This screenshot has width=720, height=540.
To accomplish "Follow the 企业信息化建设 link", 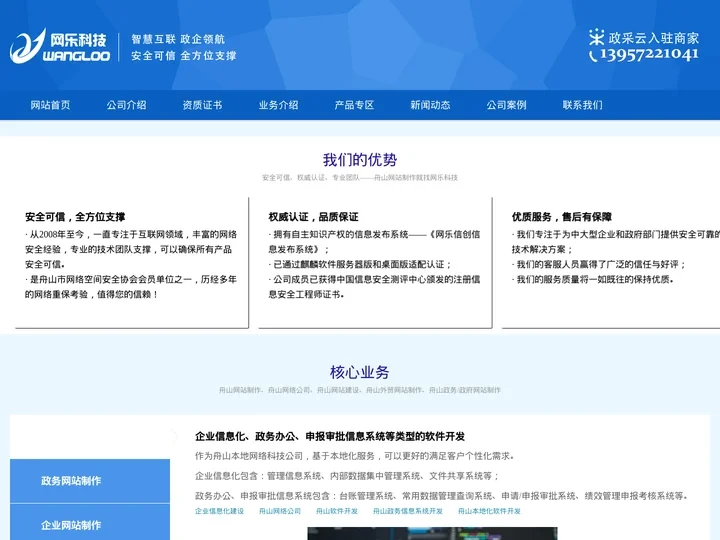I will (x=219, y=511).
